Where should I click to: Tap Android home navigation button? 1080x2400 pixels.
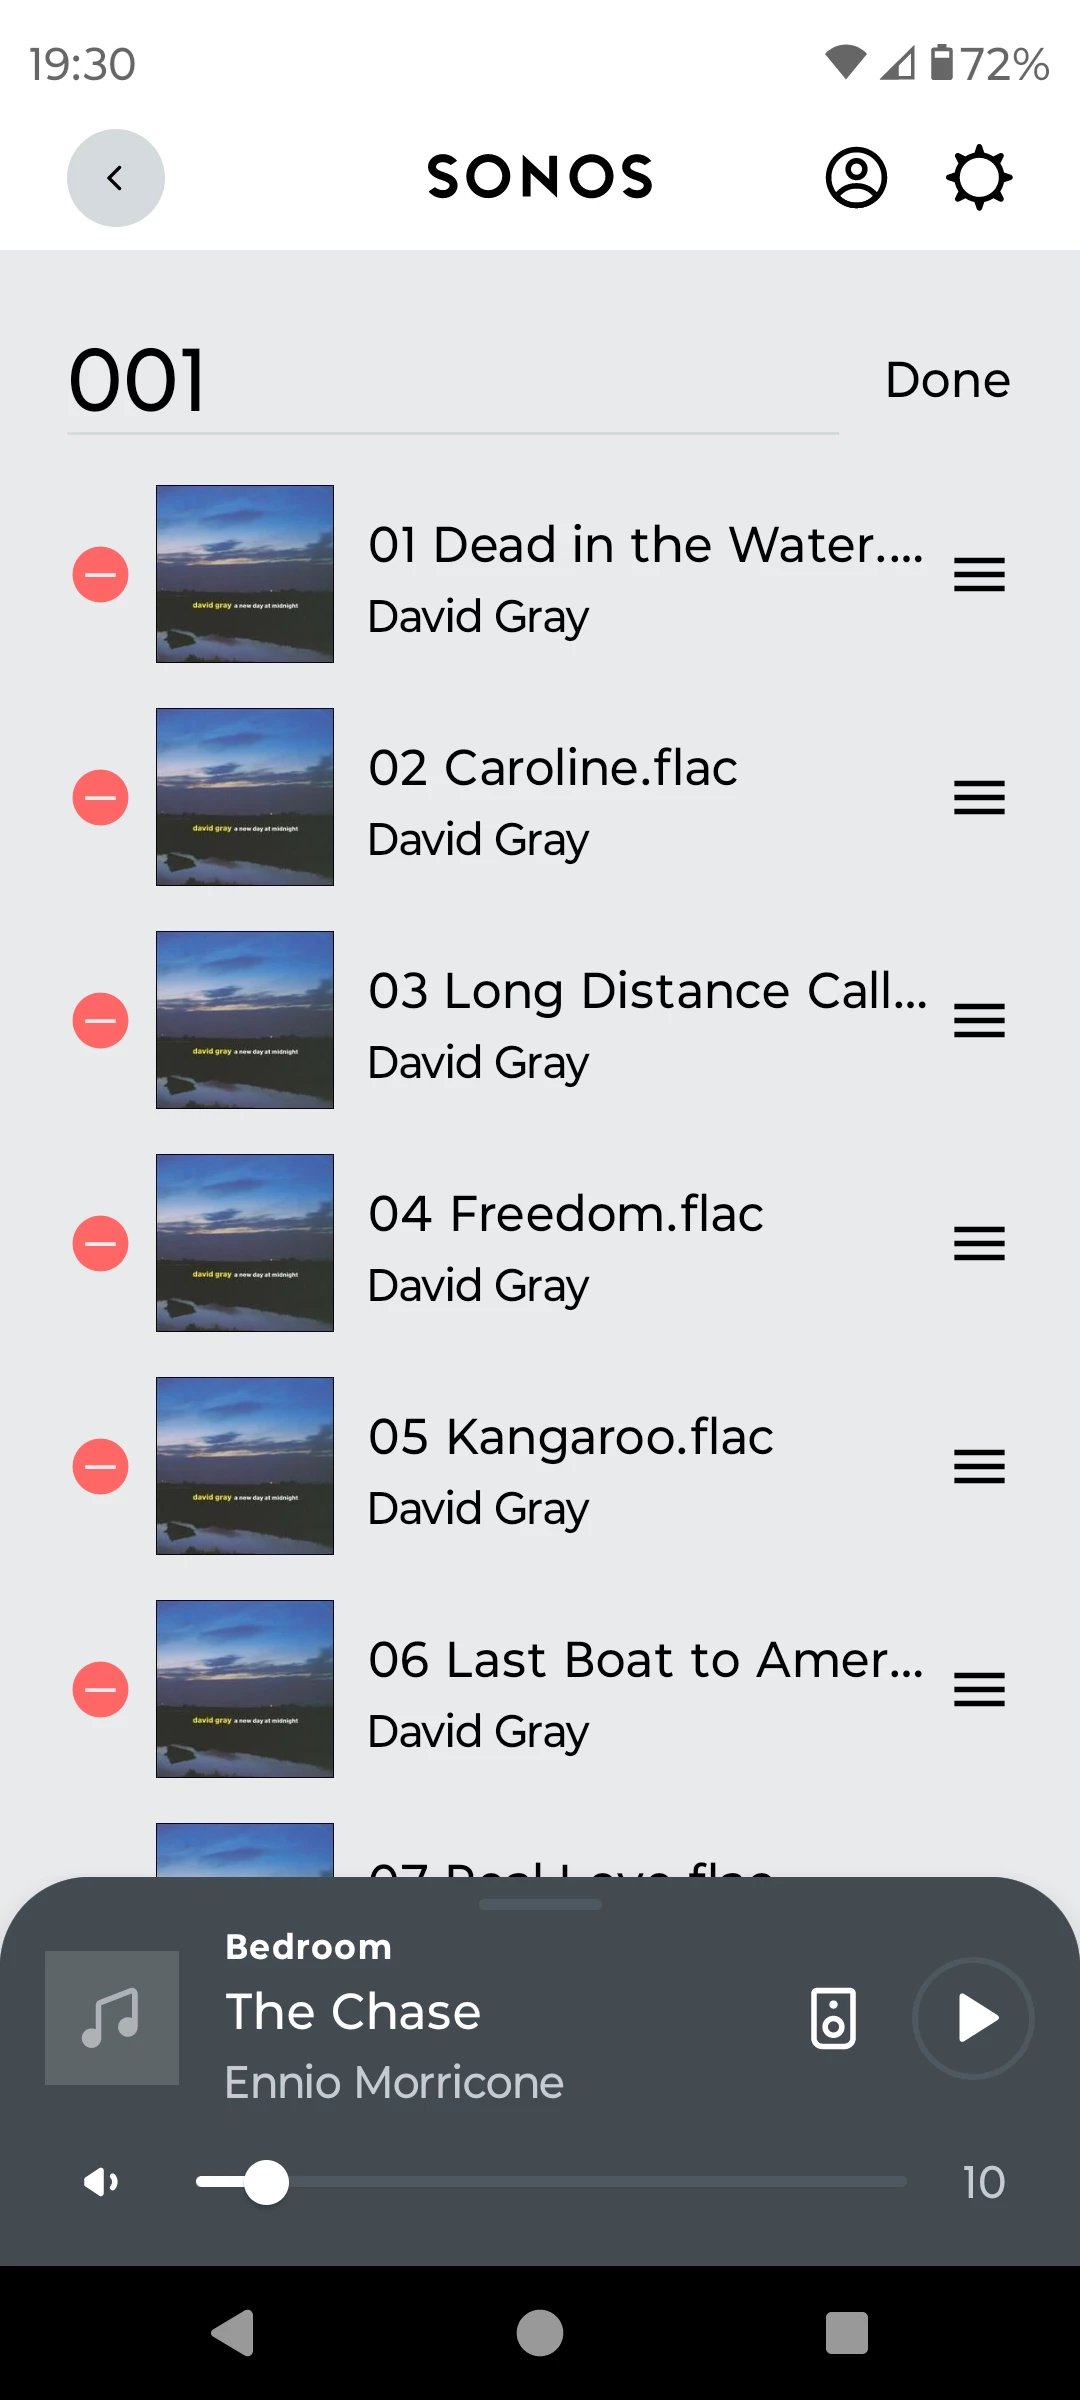pyautogui.click(x=540, y=2333)
